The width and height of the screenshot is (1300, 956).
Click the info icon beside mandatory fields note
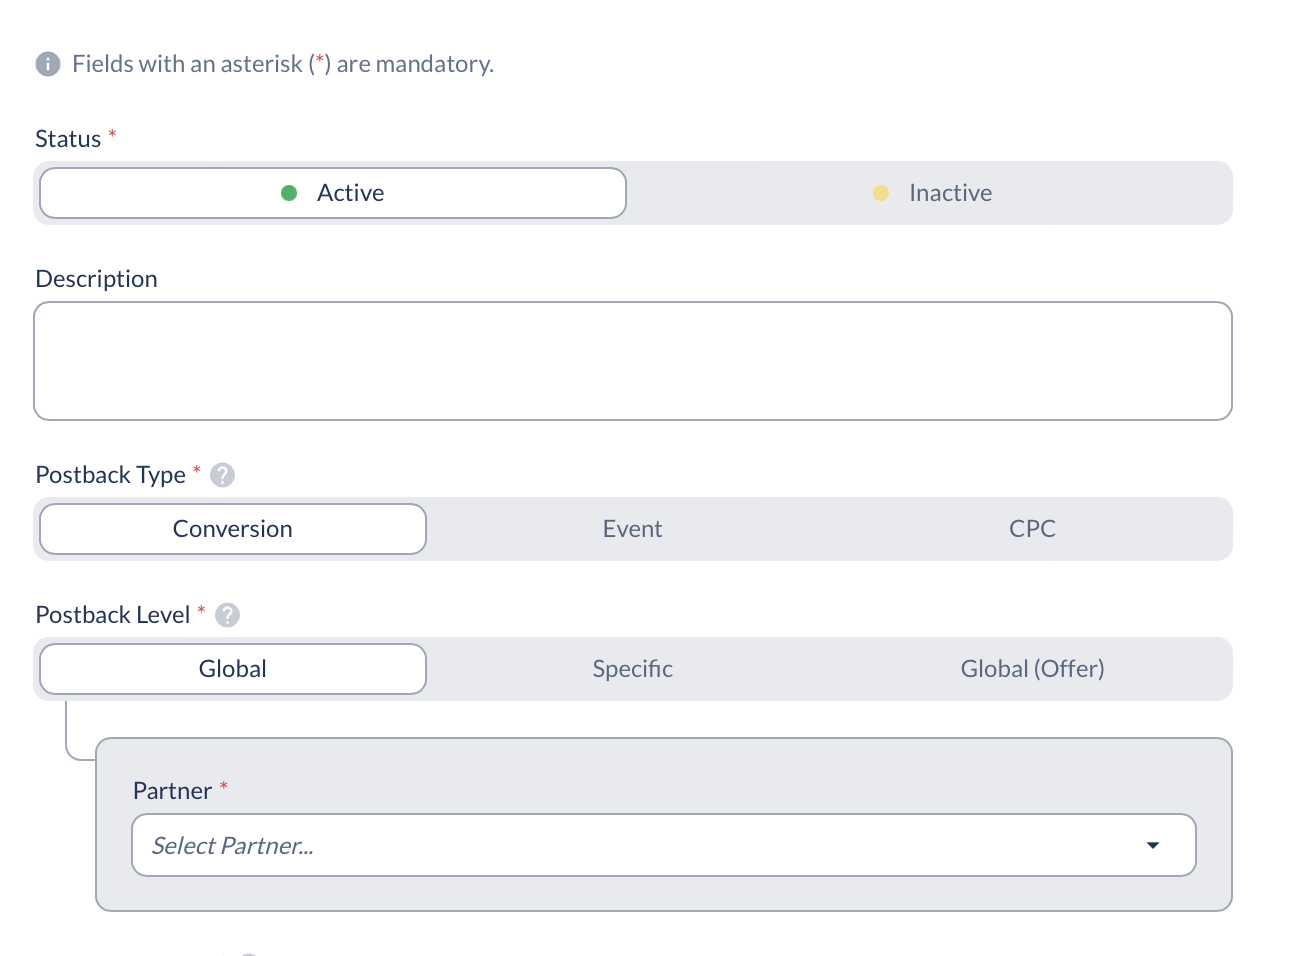tap(48, 64)
